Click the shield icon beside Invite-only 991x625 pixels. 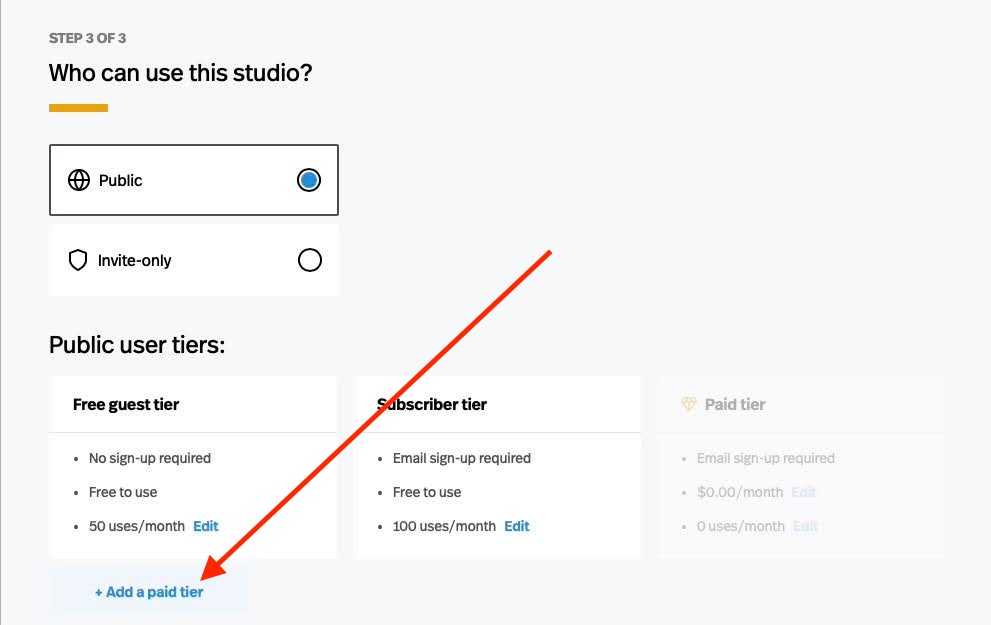[x=78, y=261]
